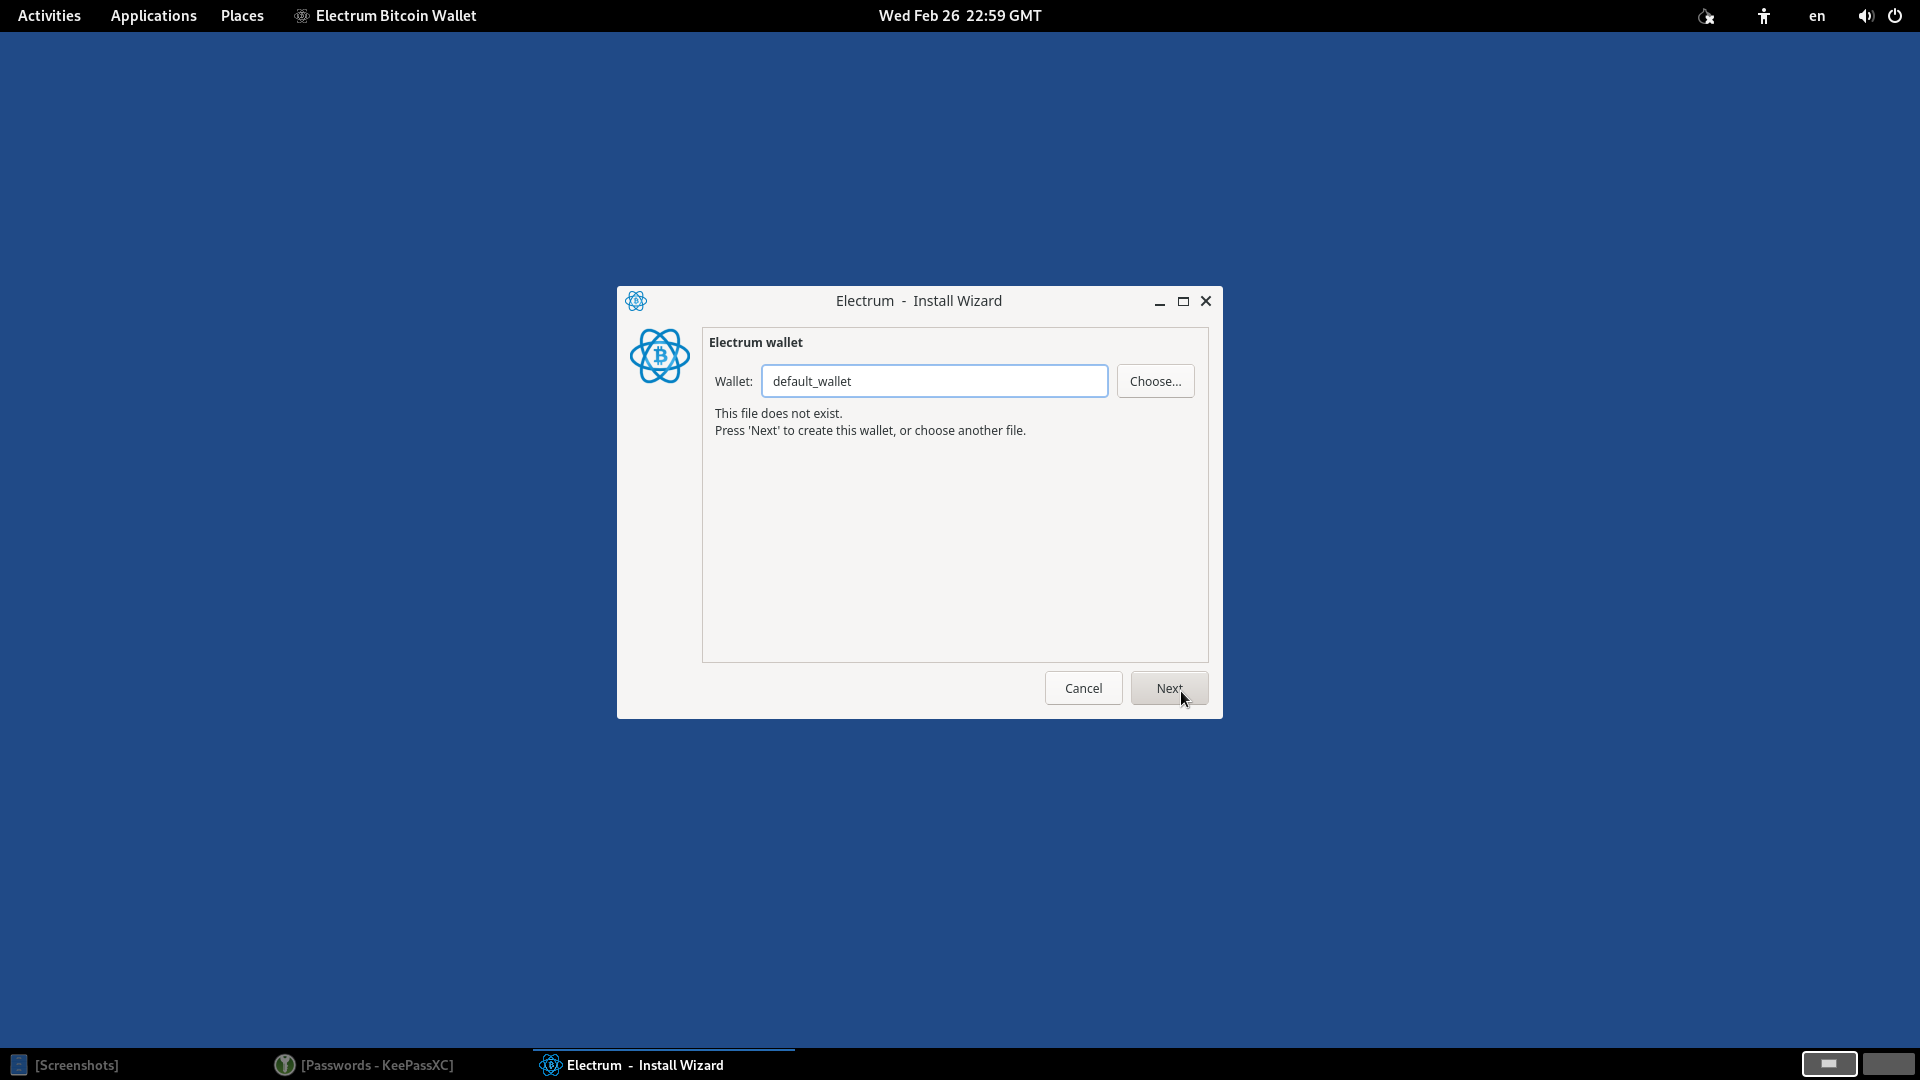Open the Activities overview
The height and width of the screenshot is (1080, 1920).
[x=49, y=16]
